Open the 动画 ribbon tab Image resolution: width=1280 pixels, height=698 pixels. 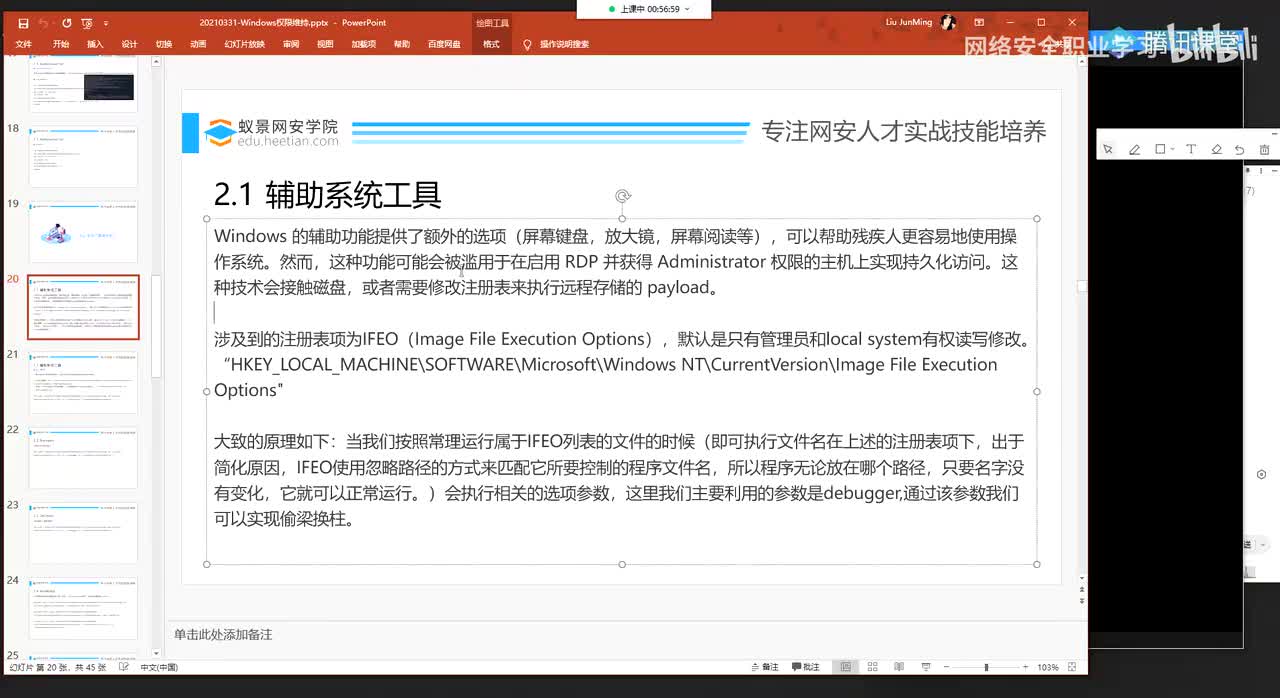coord(198,44)
